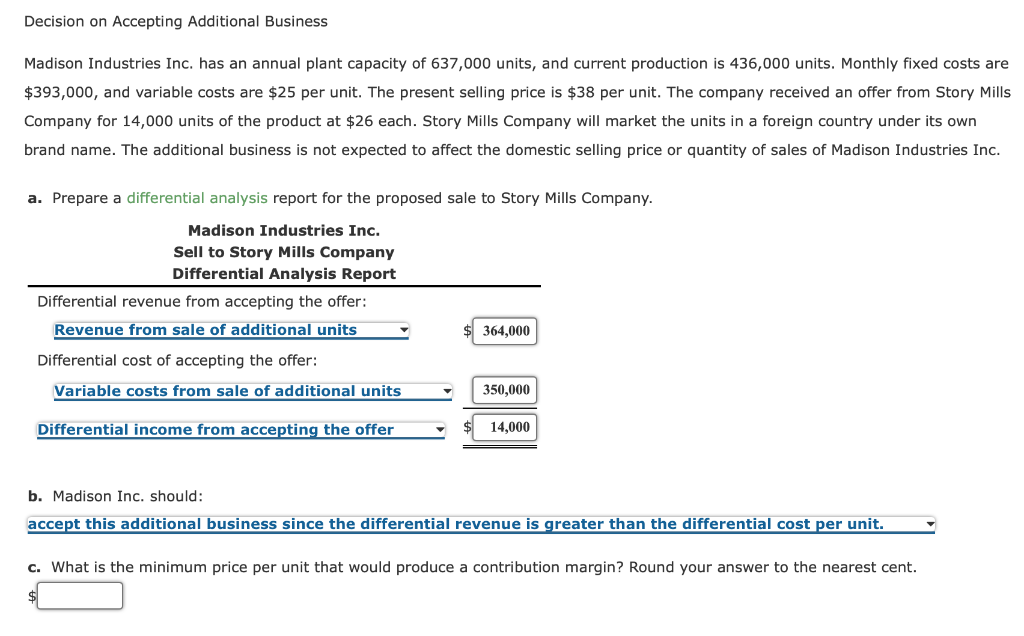Click the 'b. Madison Inc. should:' prompt
Image resolution: width=1024 pixels, height=636 pixels.
point(115,496)
